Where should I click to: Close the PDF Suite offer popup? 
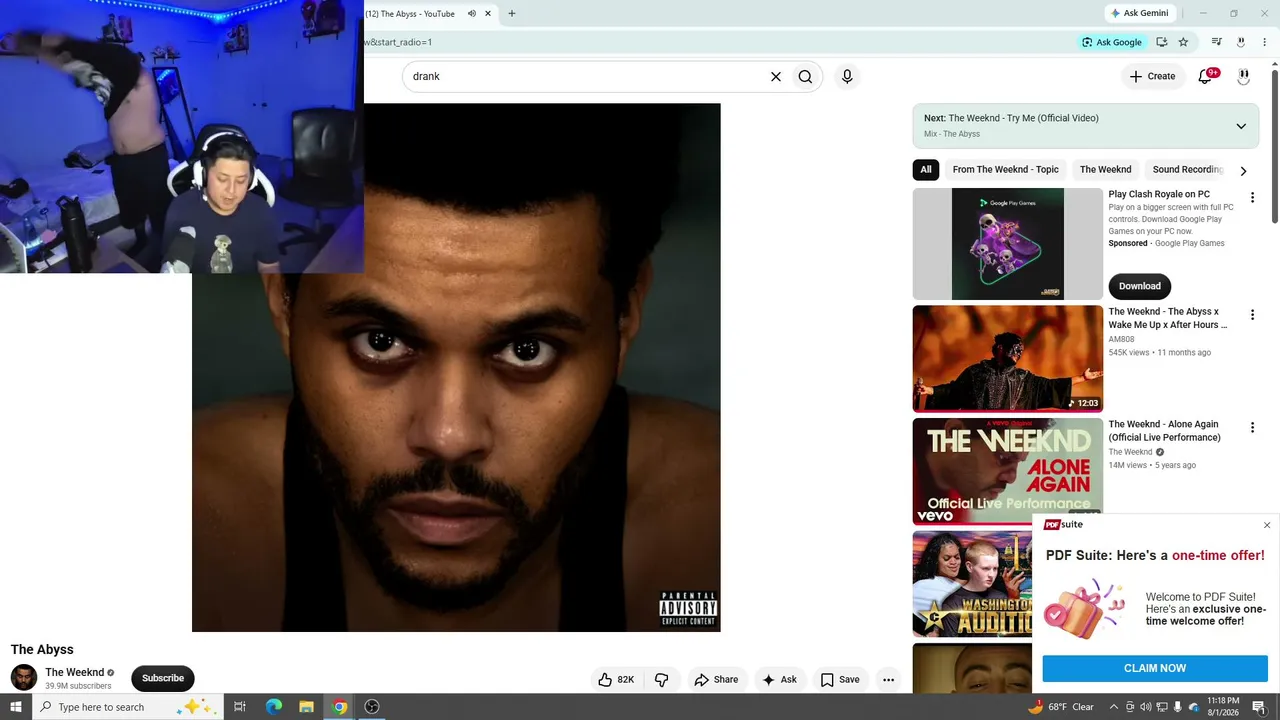[1267, 525]
